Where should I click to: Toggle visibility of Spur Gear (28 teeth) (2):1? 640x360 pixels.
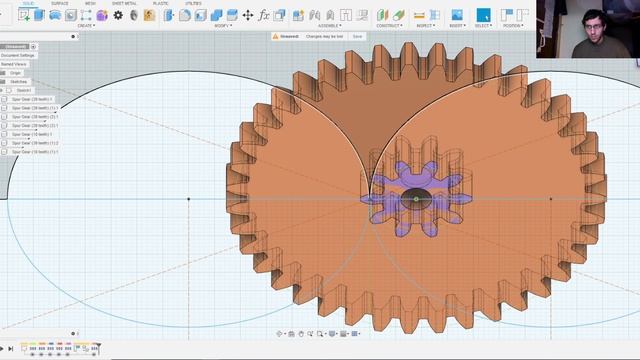coord(4,117)
